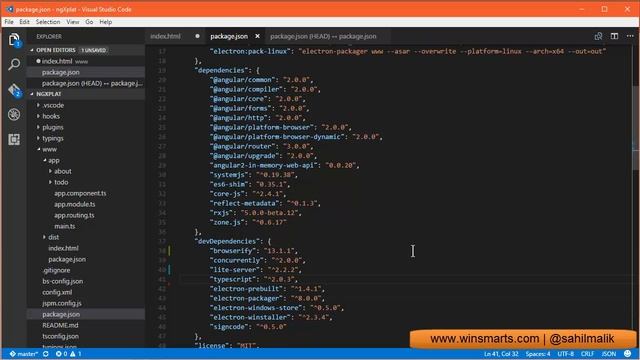
Task: Place cursor on the "typescript" line in editor
Action: [x=253, y=280]
